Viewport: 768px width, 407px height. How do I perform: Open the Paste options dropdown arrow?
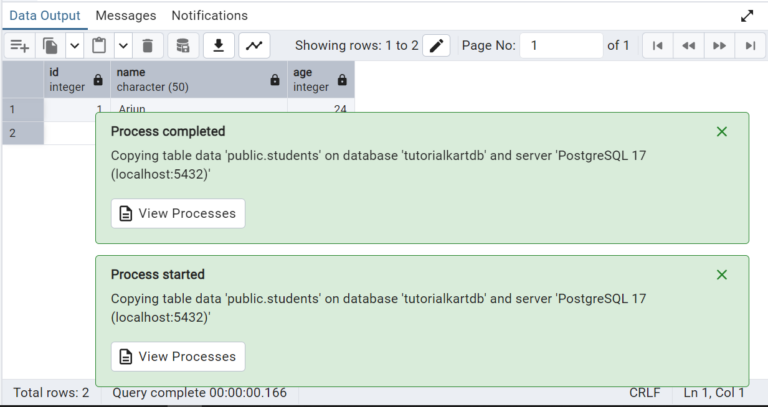coord(124,46)
